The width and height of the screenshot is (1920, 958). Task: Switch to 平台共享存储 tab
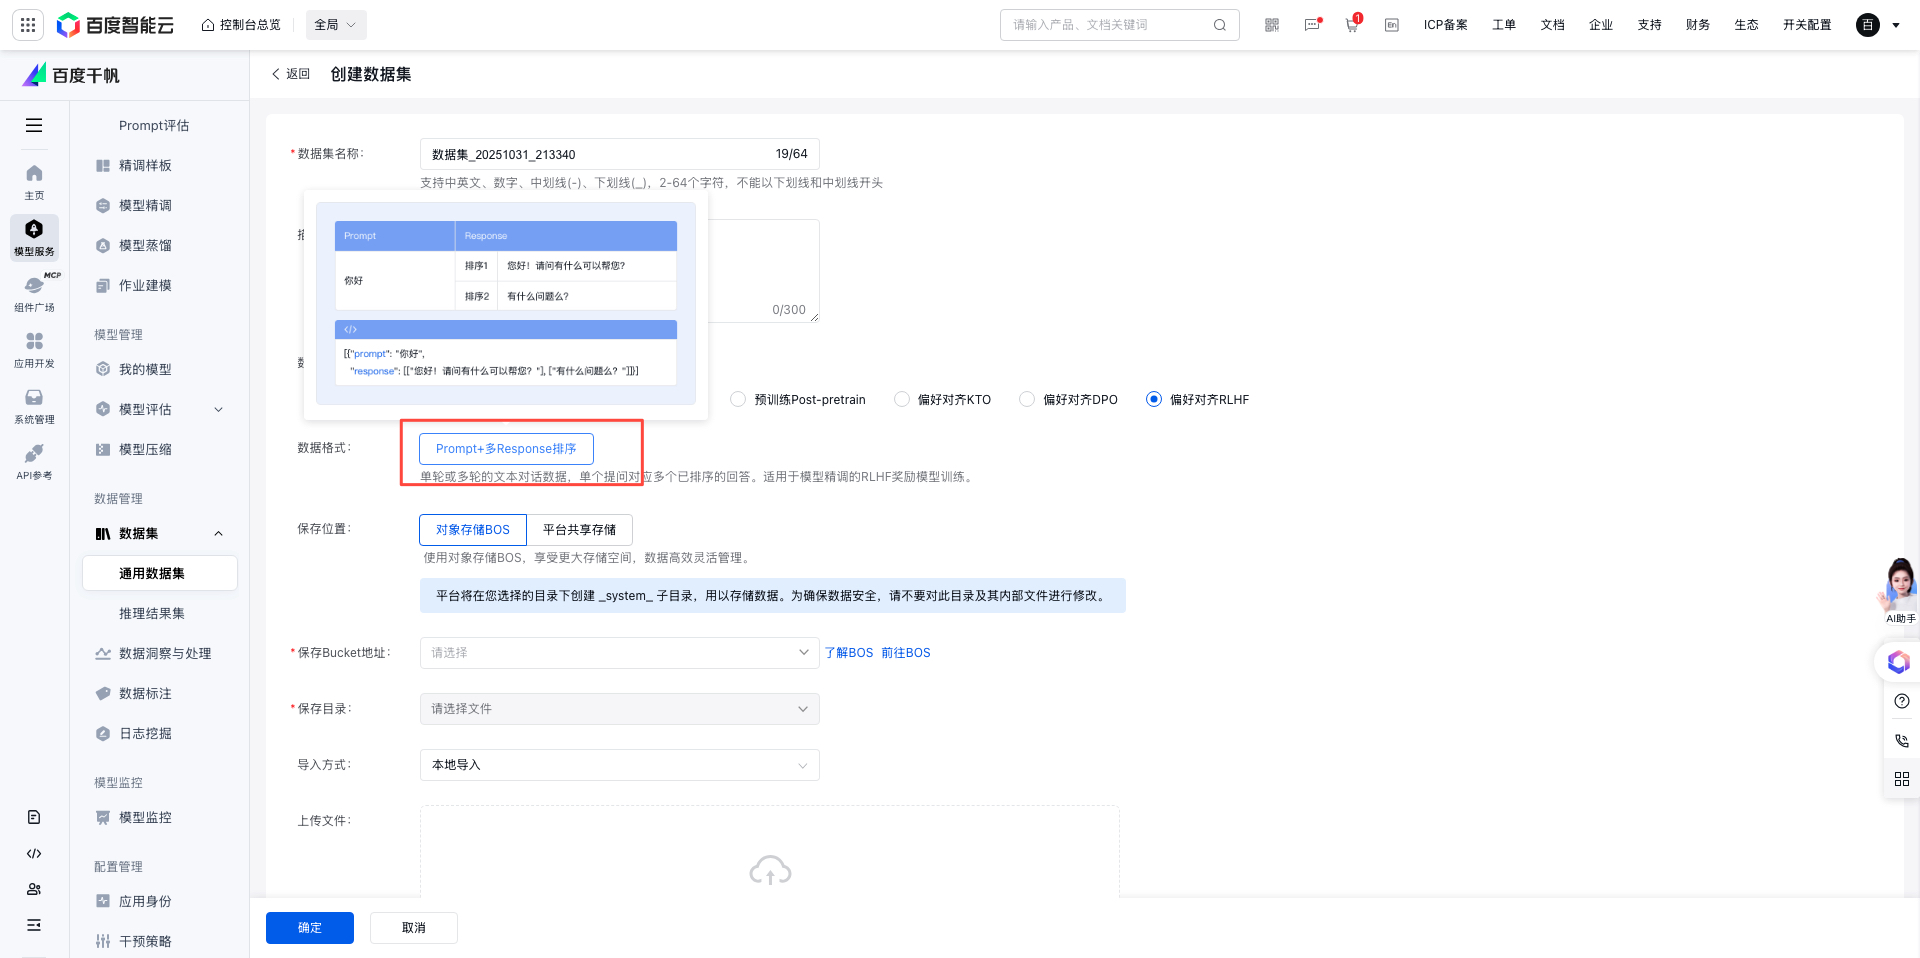579,530
